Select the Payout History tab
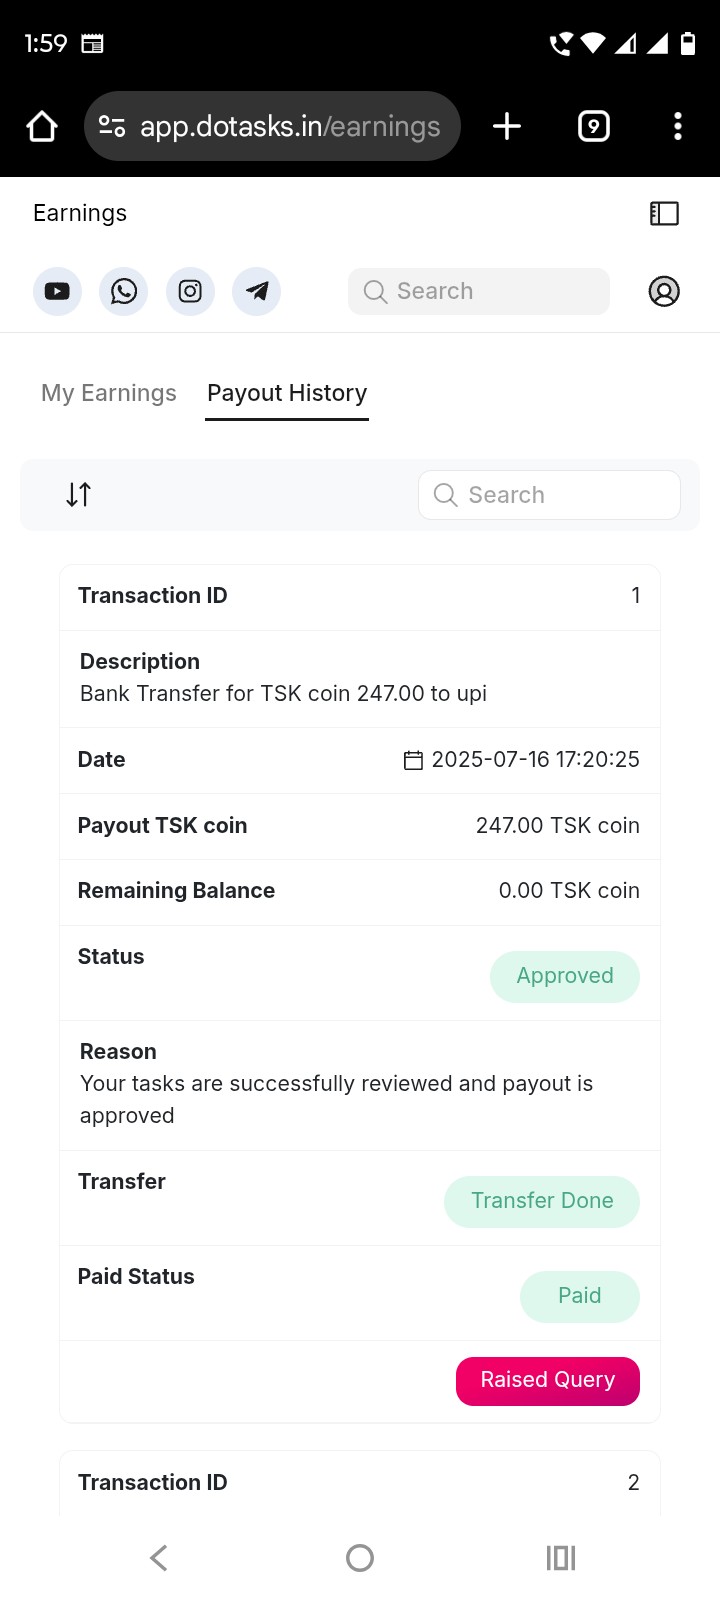 pyautogui.click(x=287, y=394)
